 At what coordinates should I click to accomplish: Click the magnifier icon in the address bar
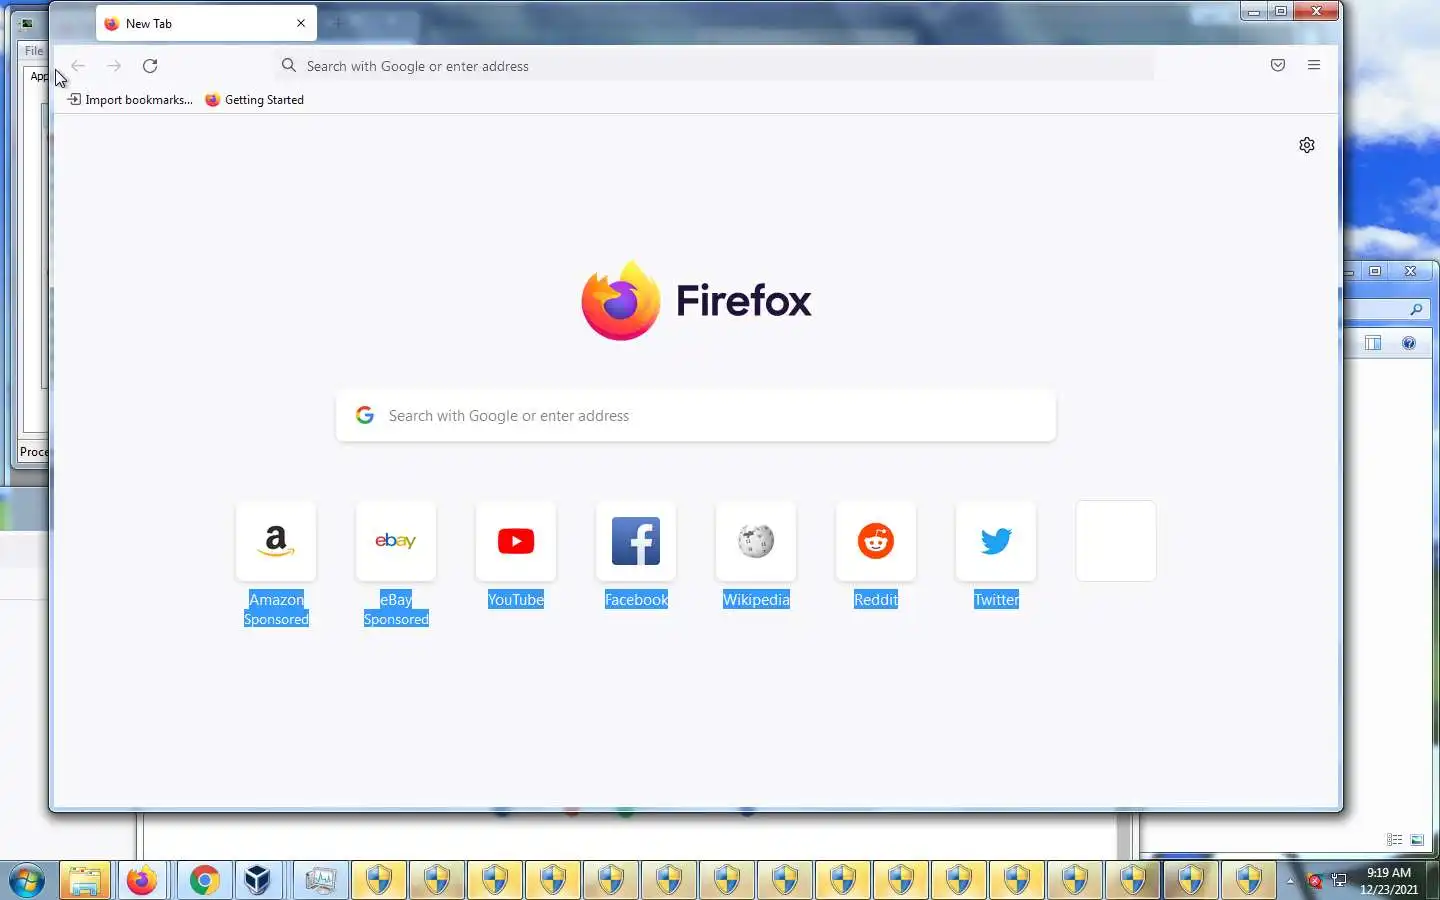(x=289, y=66)
